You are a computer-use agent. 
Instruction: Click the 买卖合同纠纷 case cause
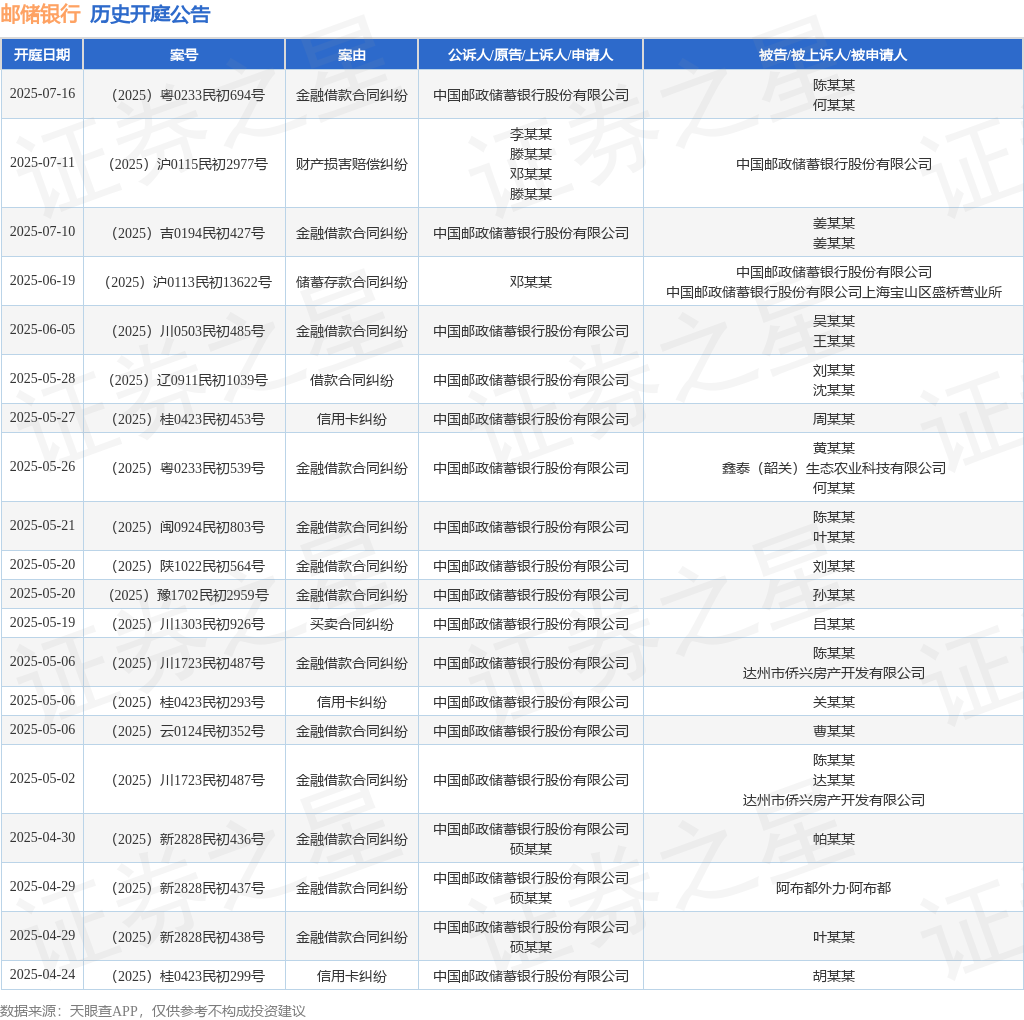pos(351,624)
